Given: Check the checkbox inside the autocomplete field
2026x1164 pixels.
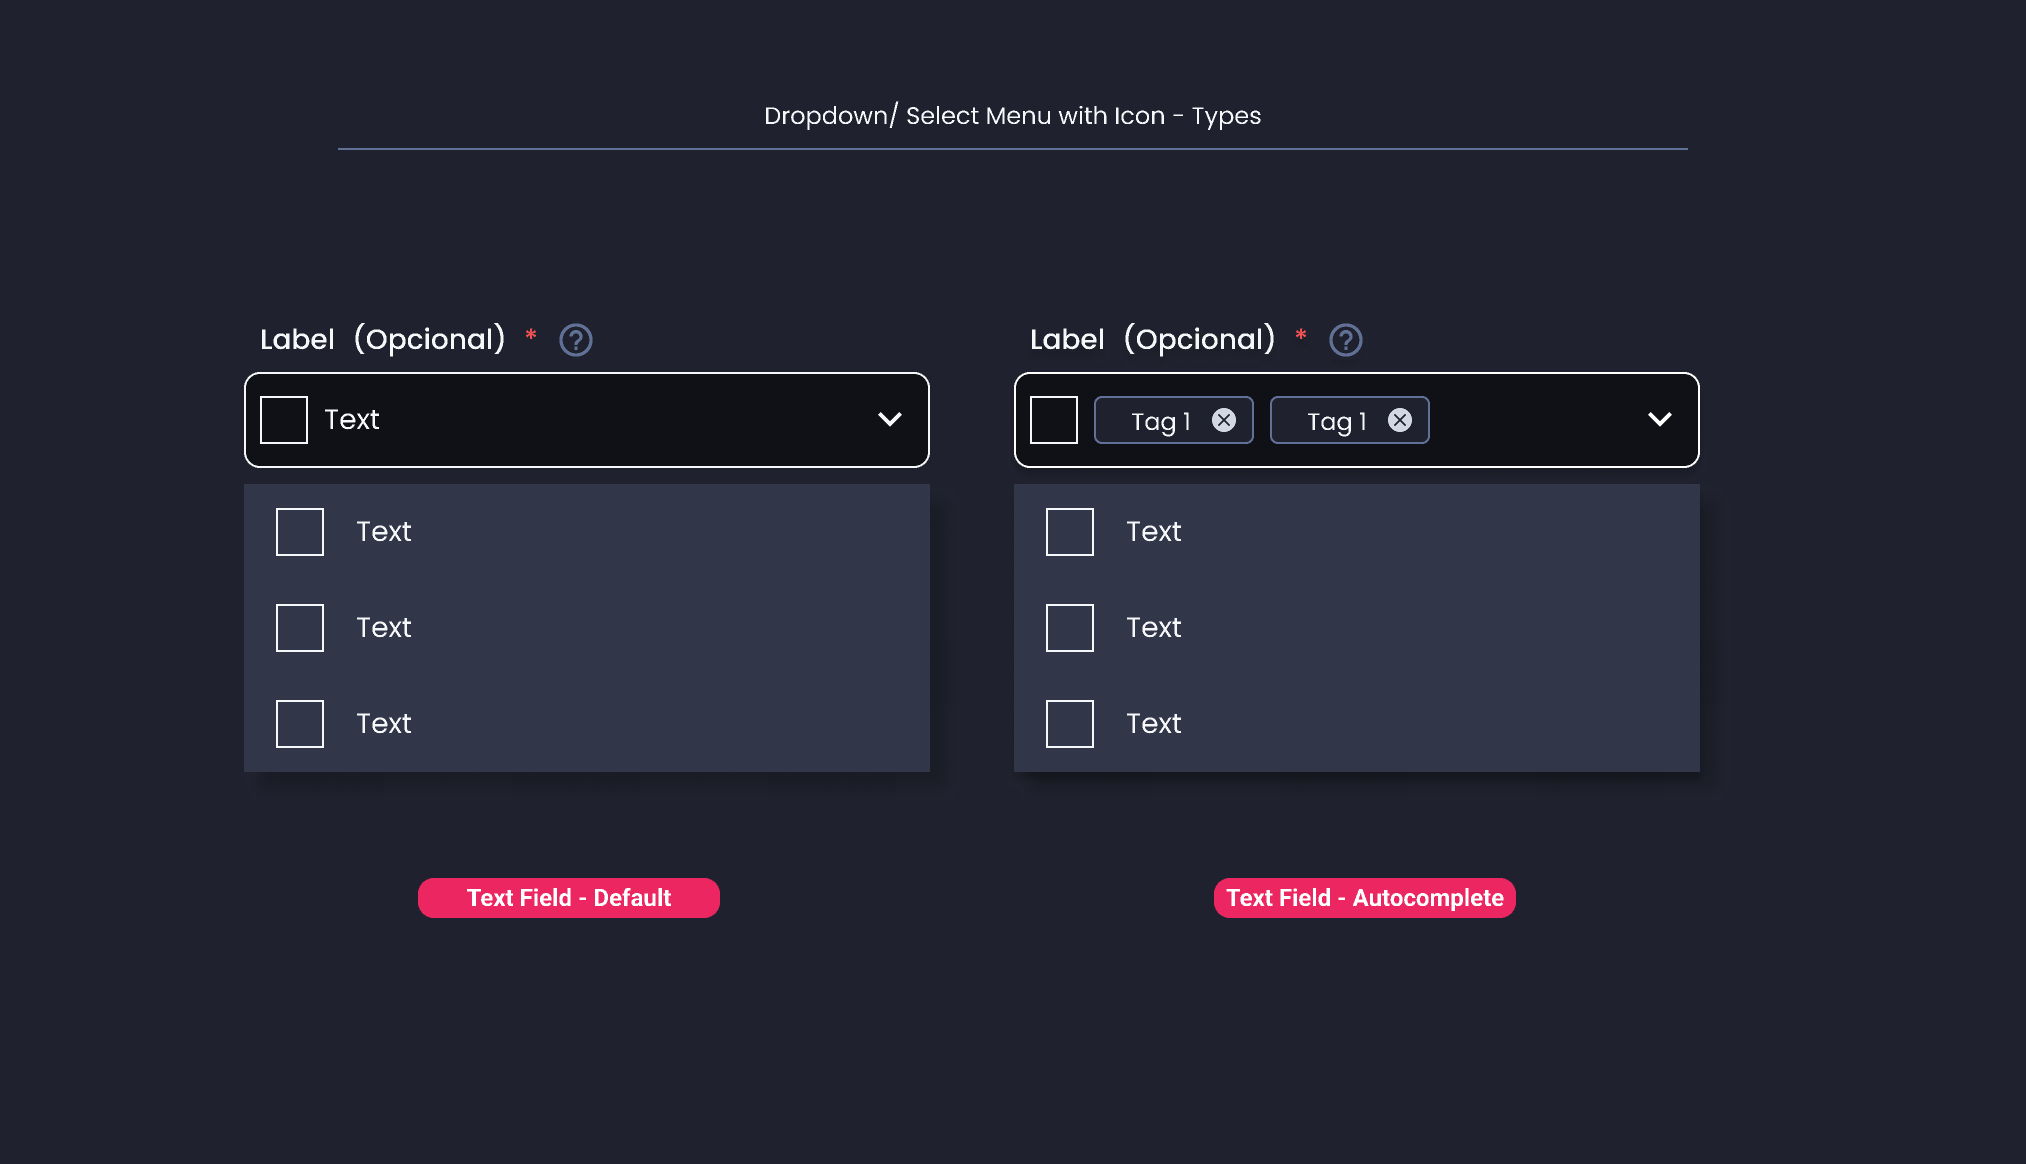Looking at the screenshot, I should tap(1053, 420).
